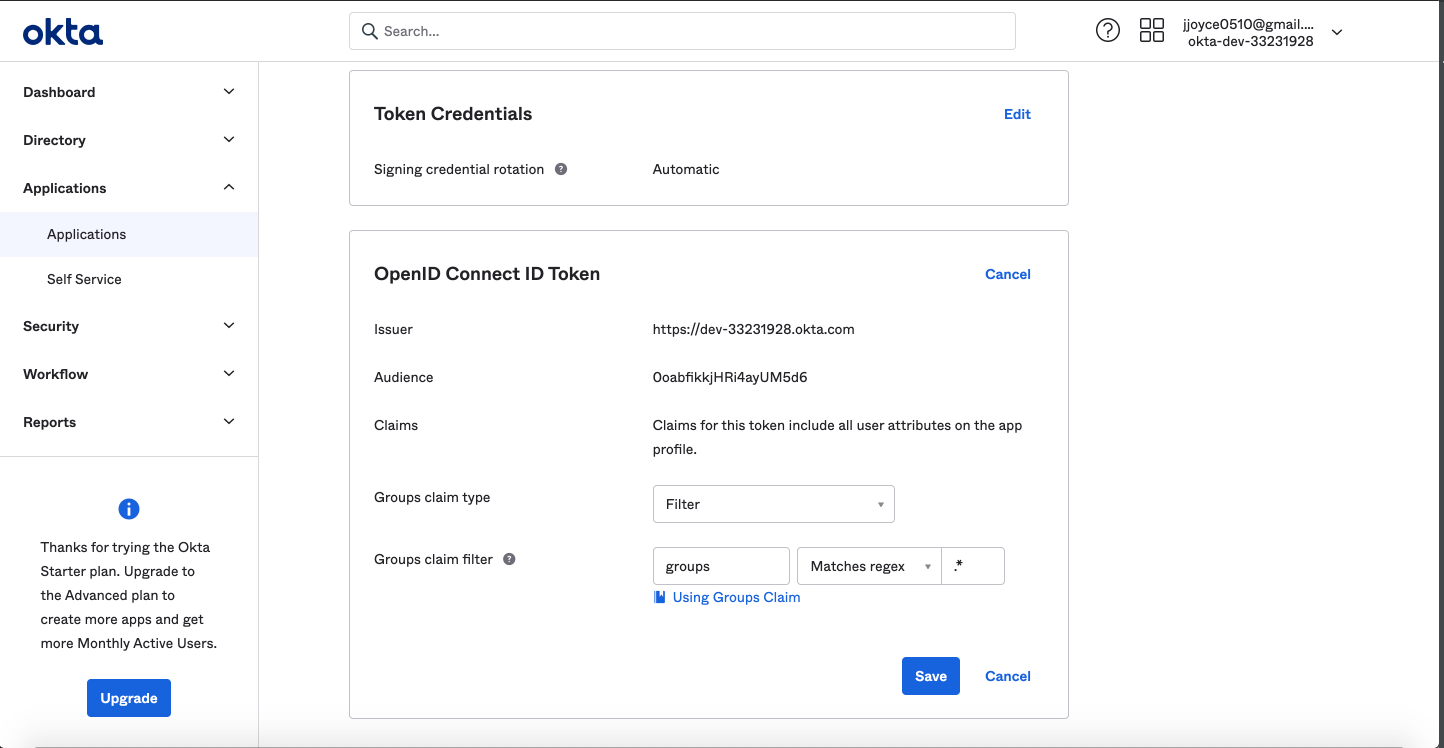Open the help question mark icon

click(x=1107, y=30)
